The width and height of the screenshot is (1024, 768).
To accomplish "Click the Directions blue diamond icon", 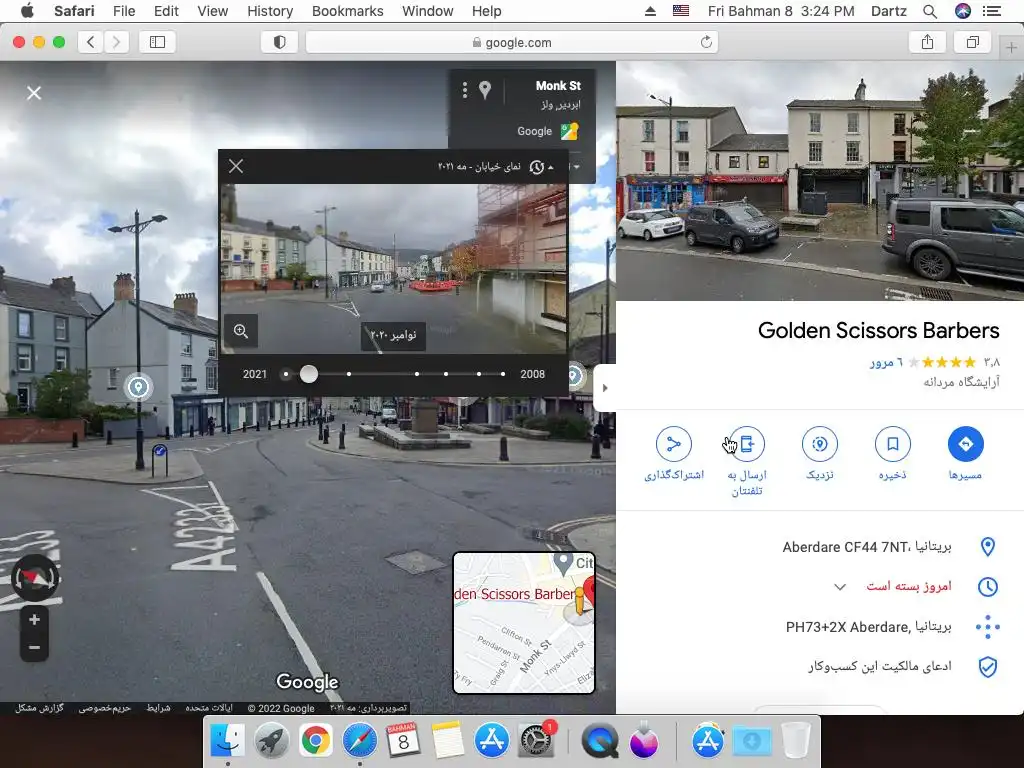I will point(965,443).
